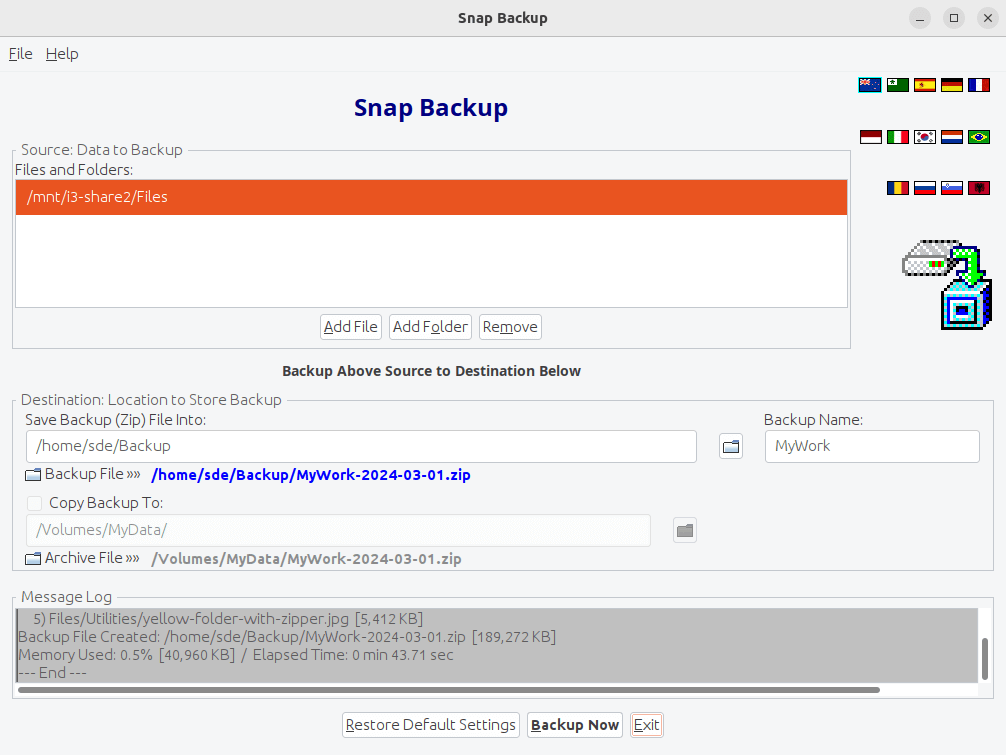Remove the selected source entry
This screenshot has width=1006, height=755.
(x=510, y=327)
